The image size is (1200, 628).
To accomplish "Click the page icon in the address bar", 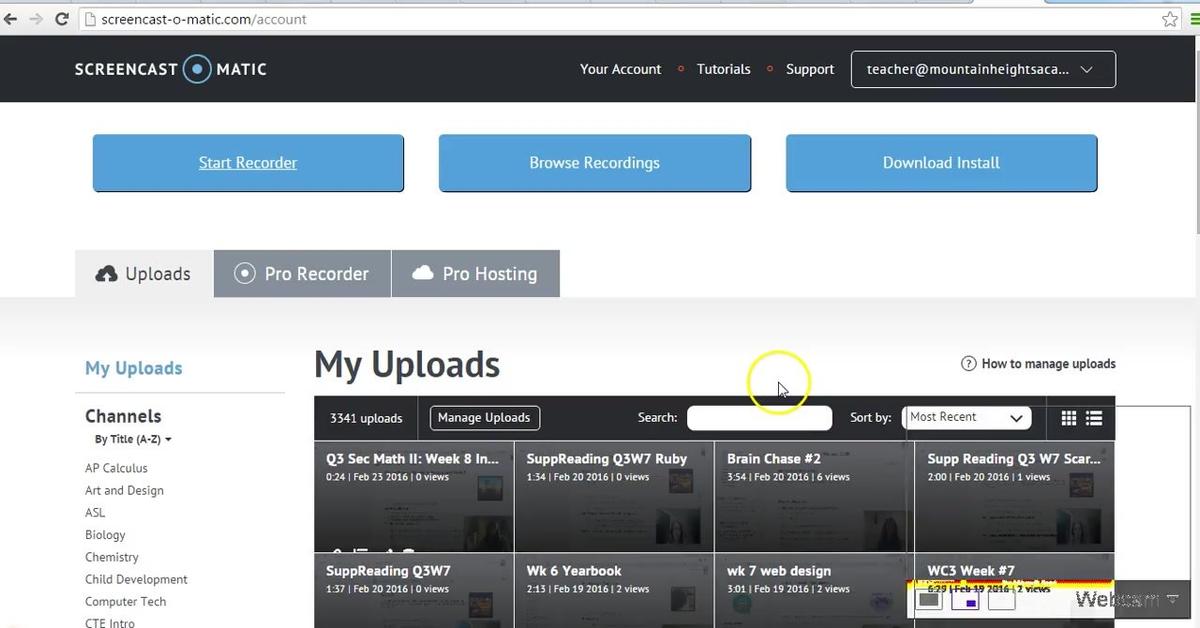I will (x=89, y=19).
